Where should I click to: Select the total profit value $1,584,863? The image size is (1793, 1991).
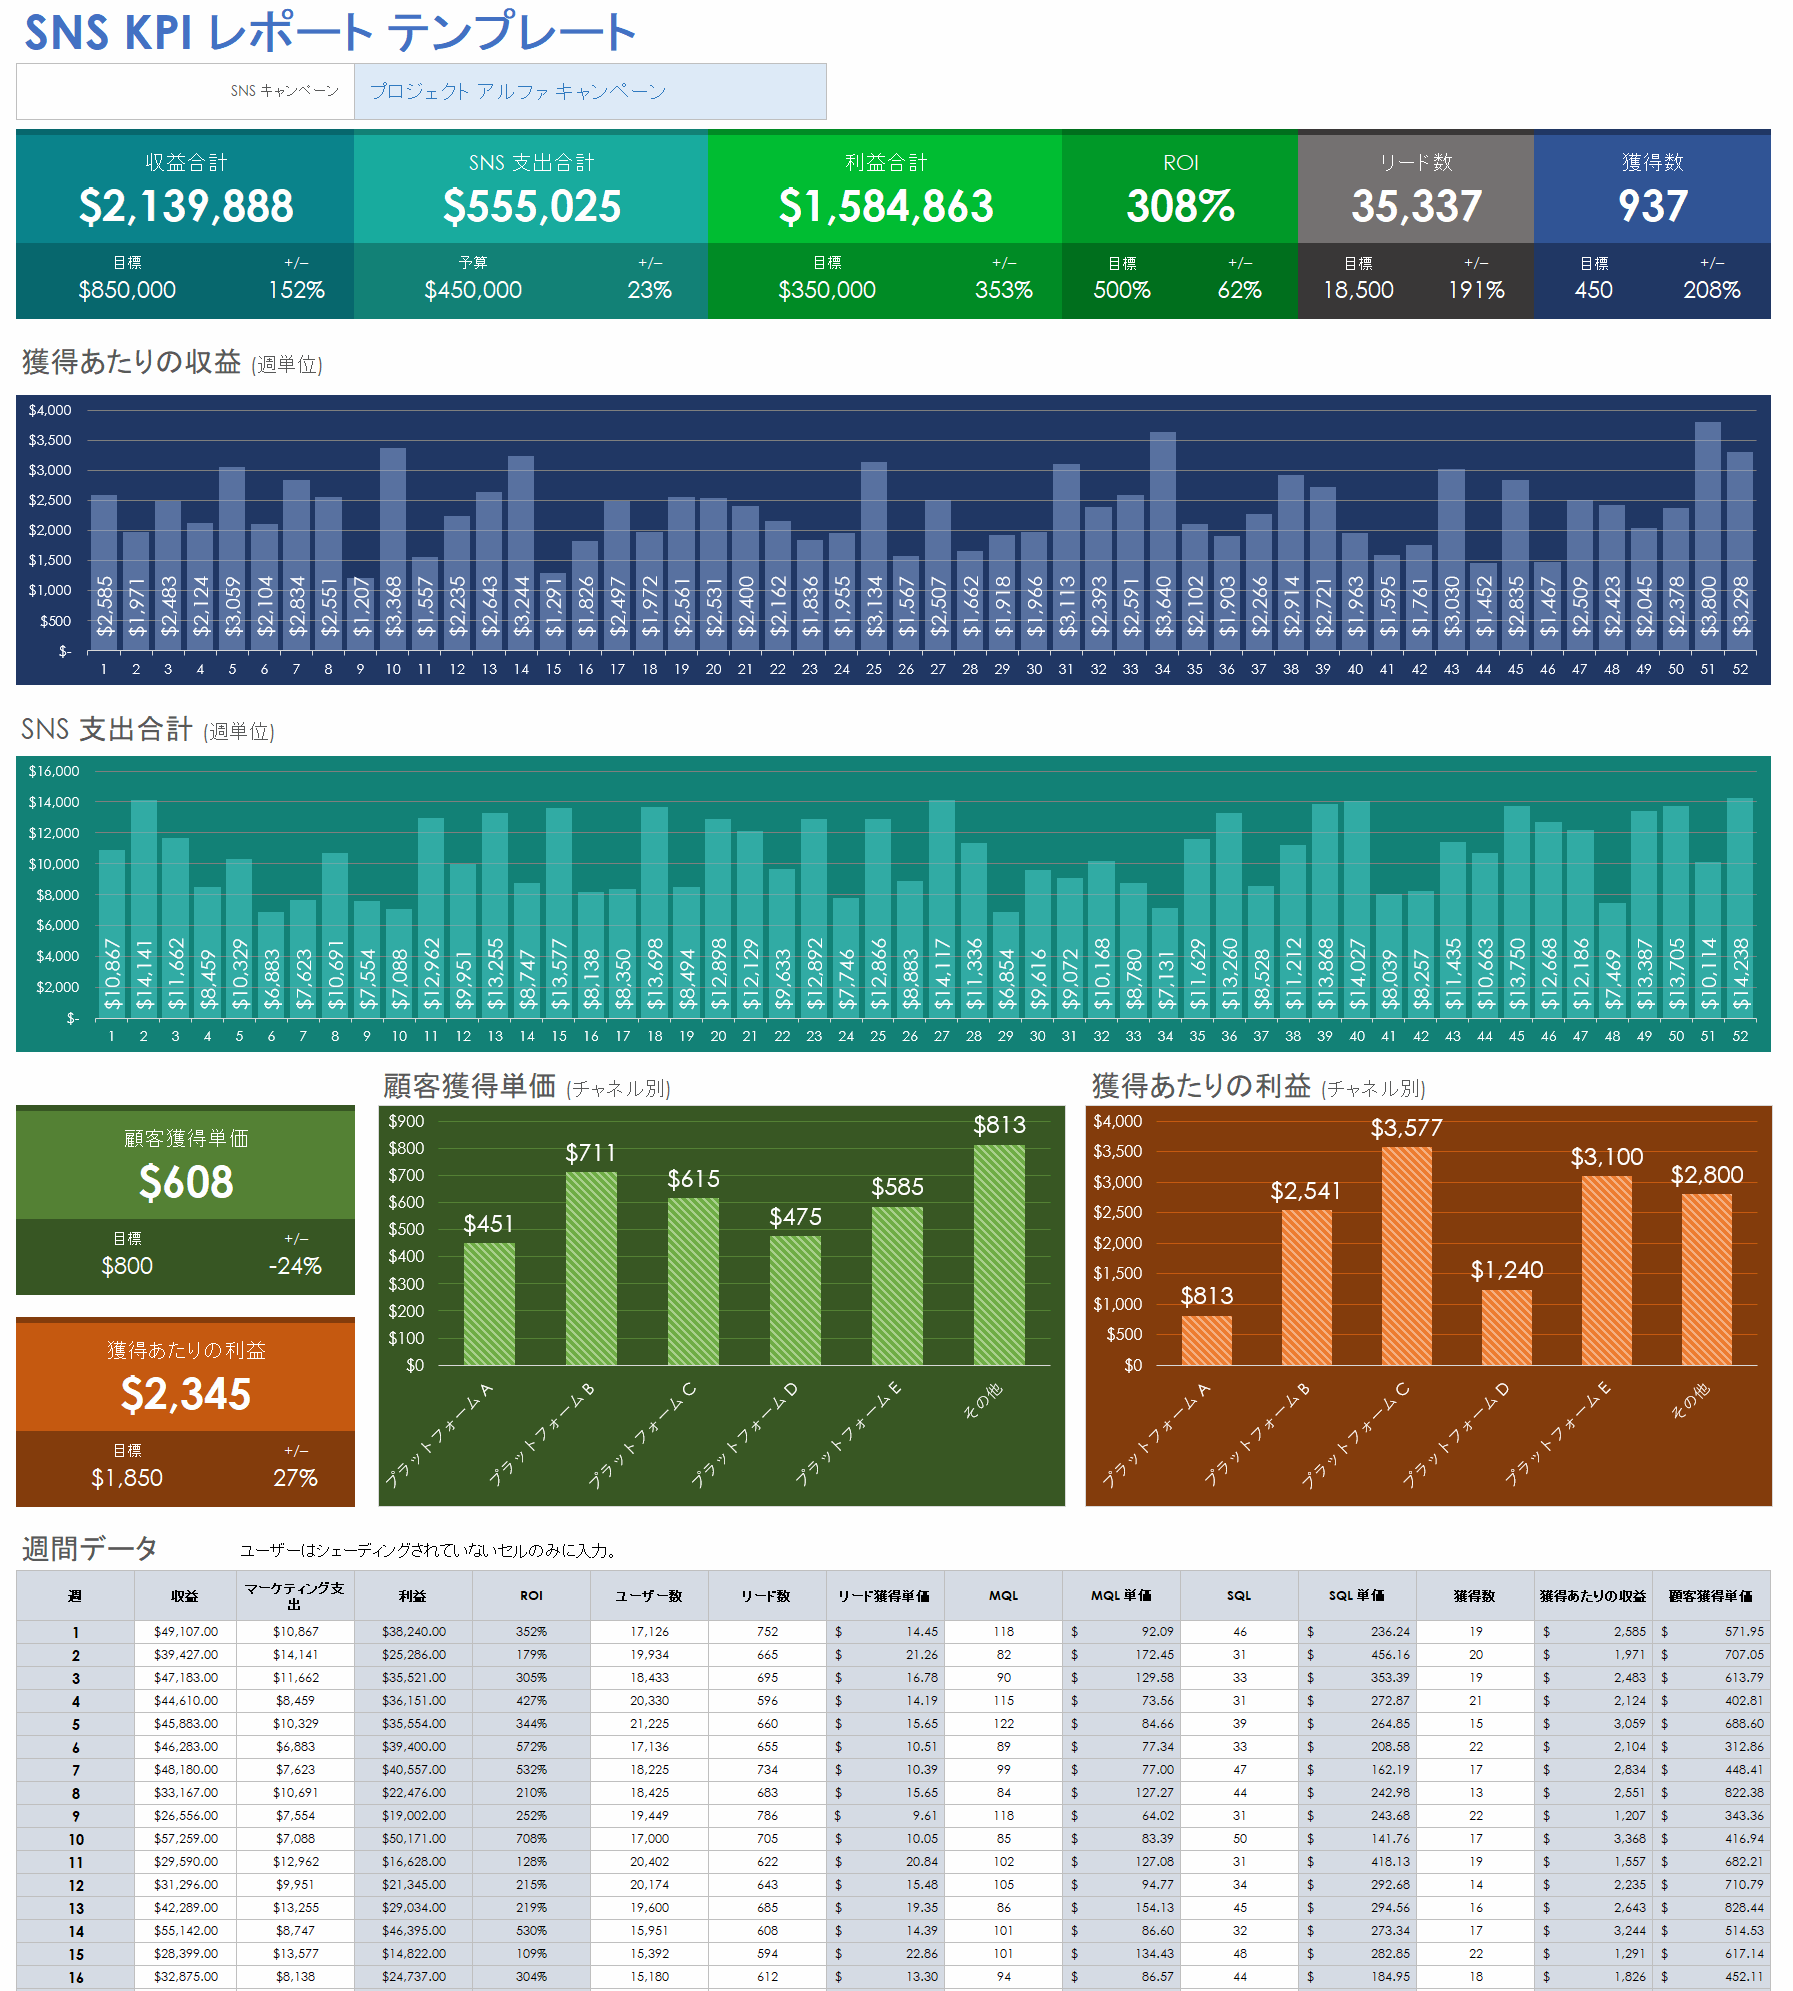(886, 206)
